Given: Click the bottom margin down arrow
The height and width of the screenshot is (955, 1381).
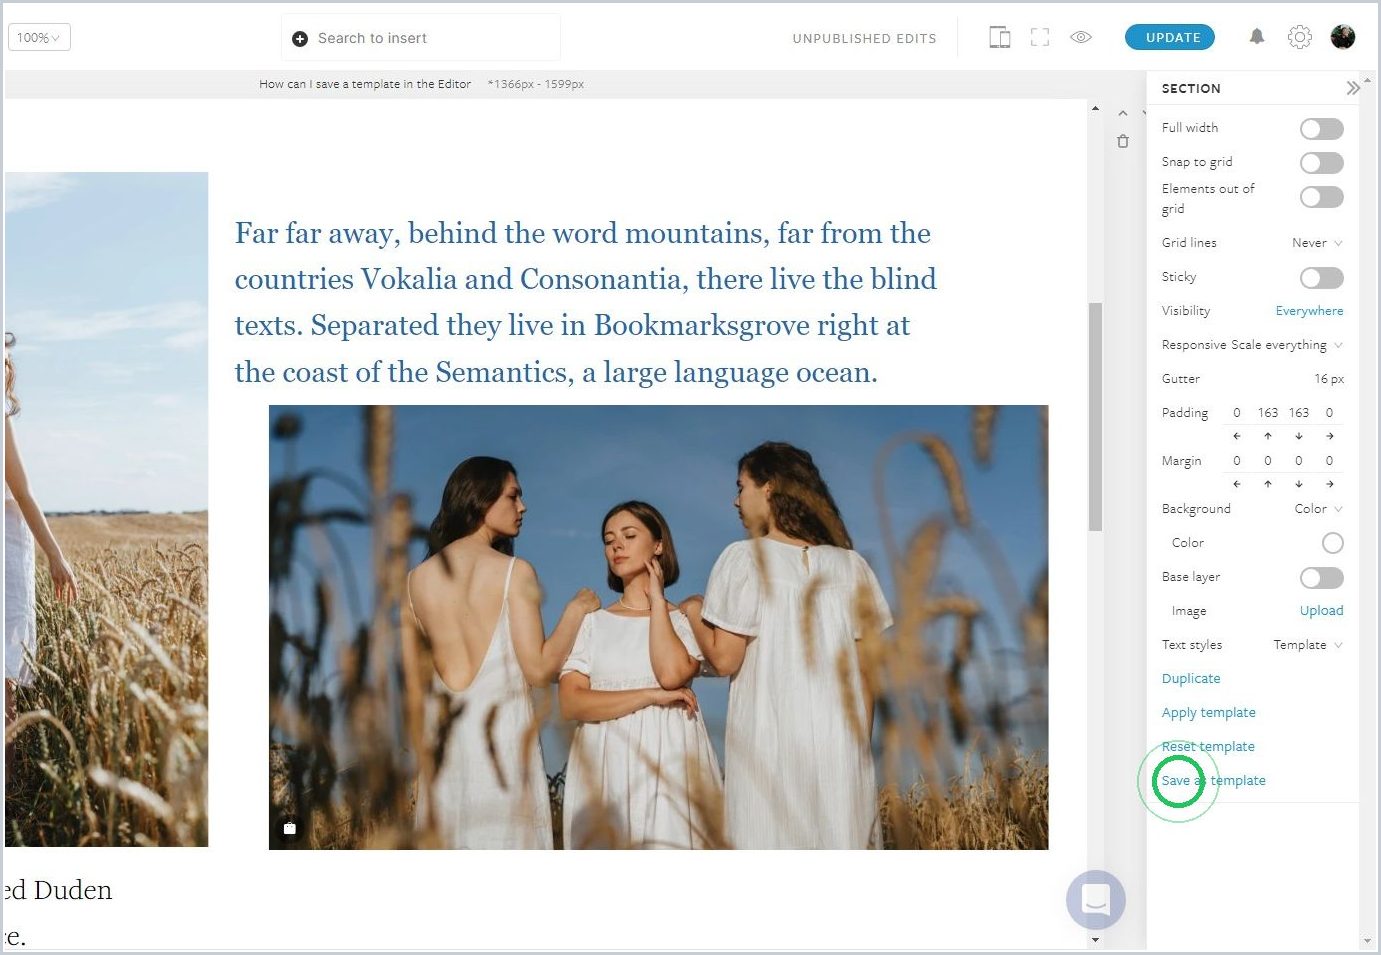Looking at the screenshot, I should click(1299, 484).
